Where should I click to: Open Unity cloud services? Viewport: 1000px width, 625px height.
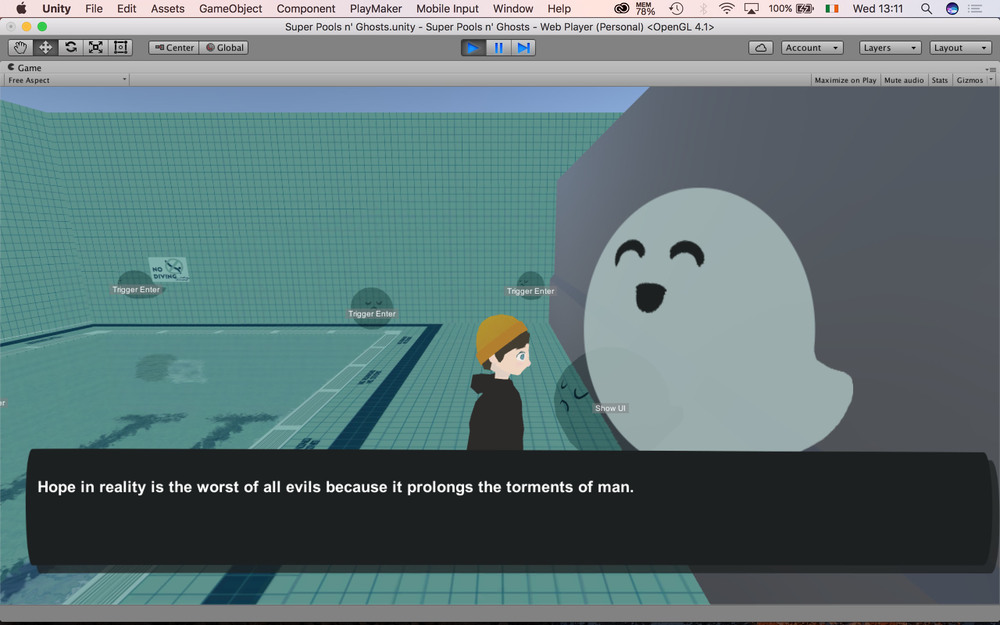(x=761, y=47)
